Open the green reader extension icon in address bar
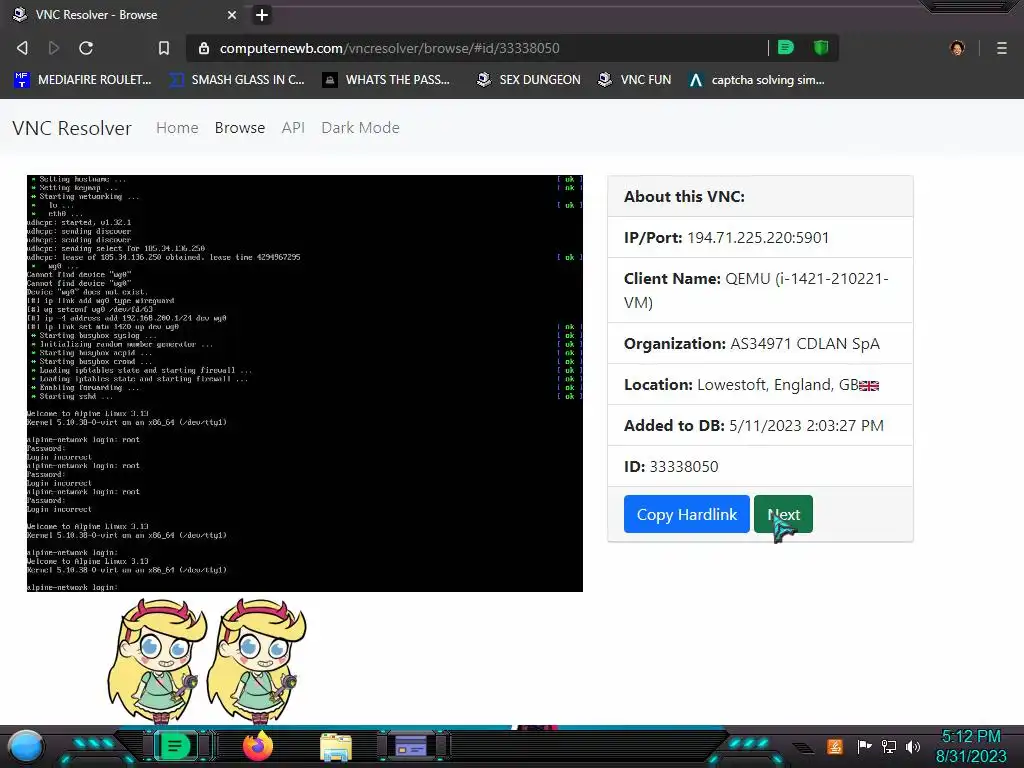This screenshot has height=768, width=1024. tap(786, 48)
